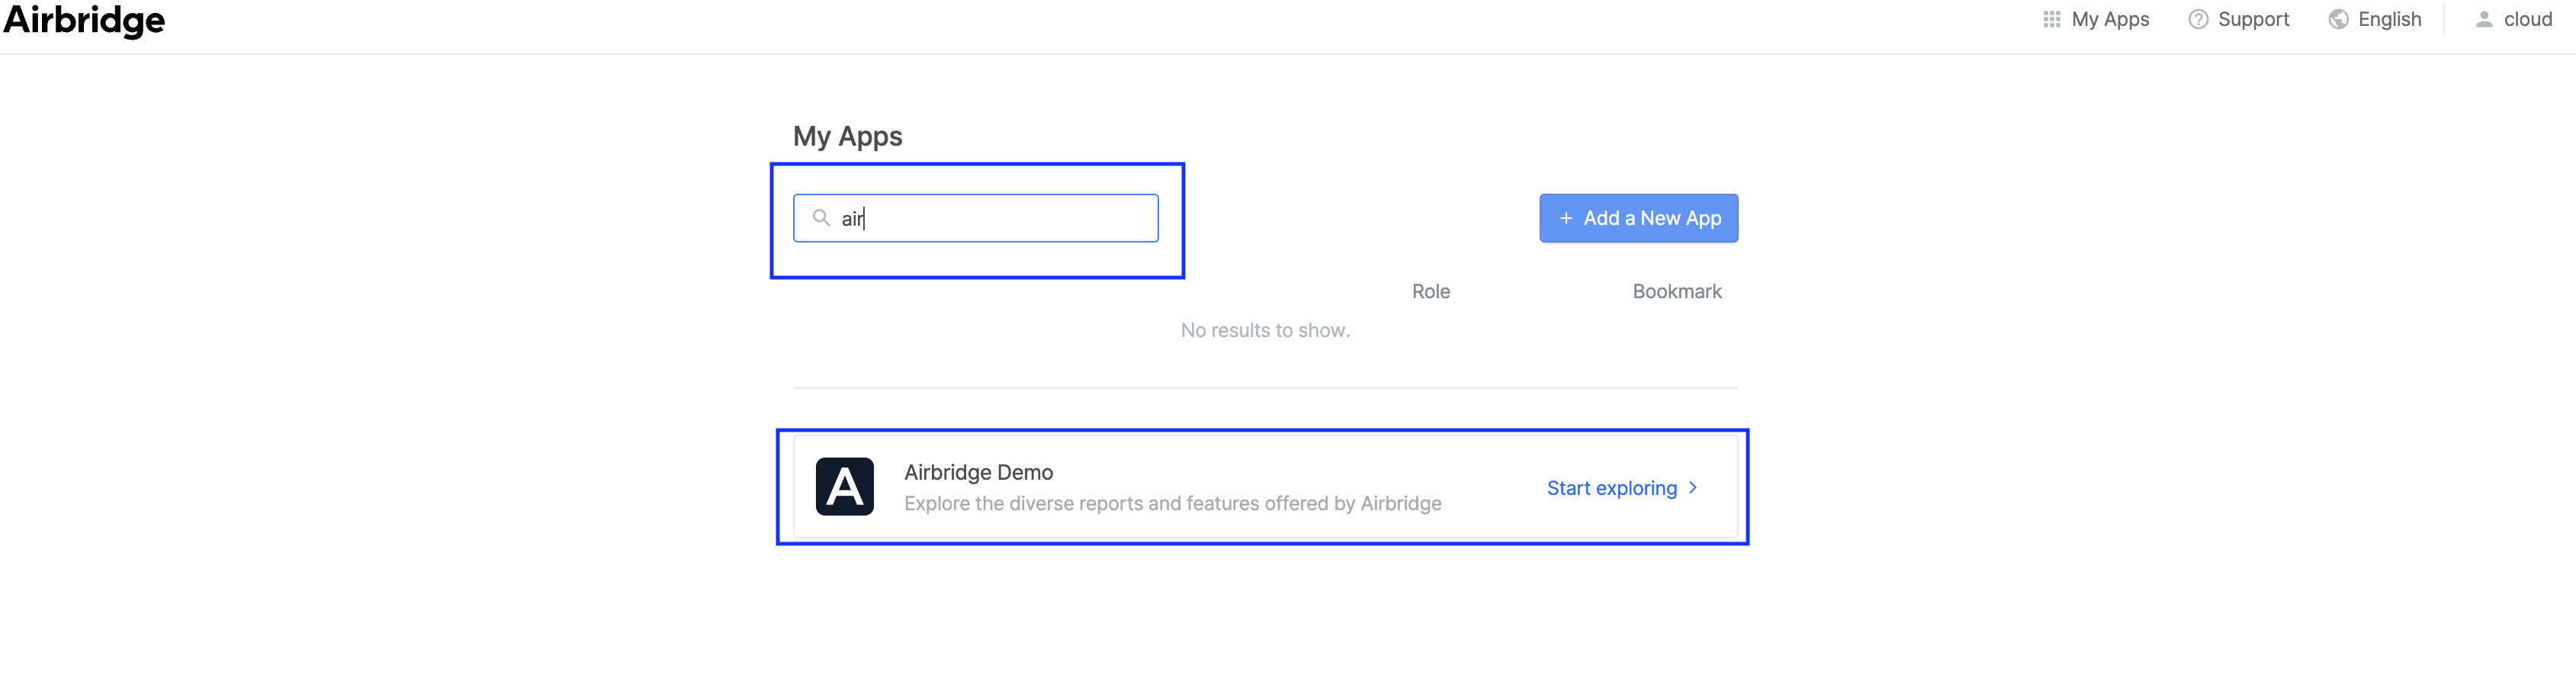This screenshot has width=2576, height=694.
Task: Click the plus icon on Add button
Action: coord(1565,218)
